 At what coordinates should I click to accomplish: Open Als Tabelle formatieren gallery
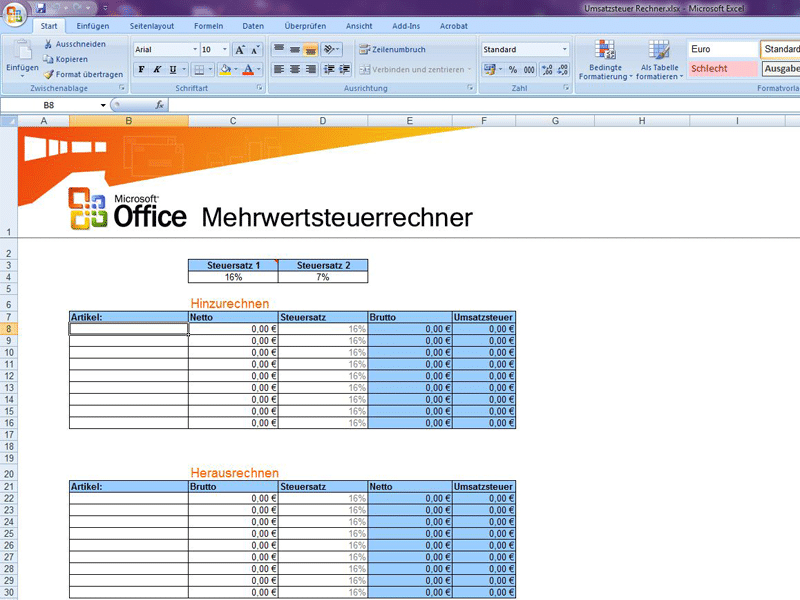coord(659,60)
